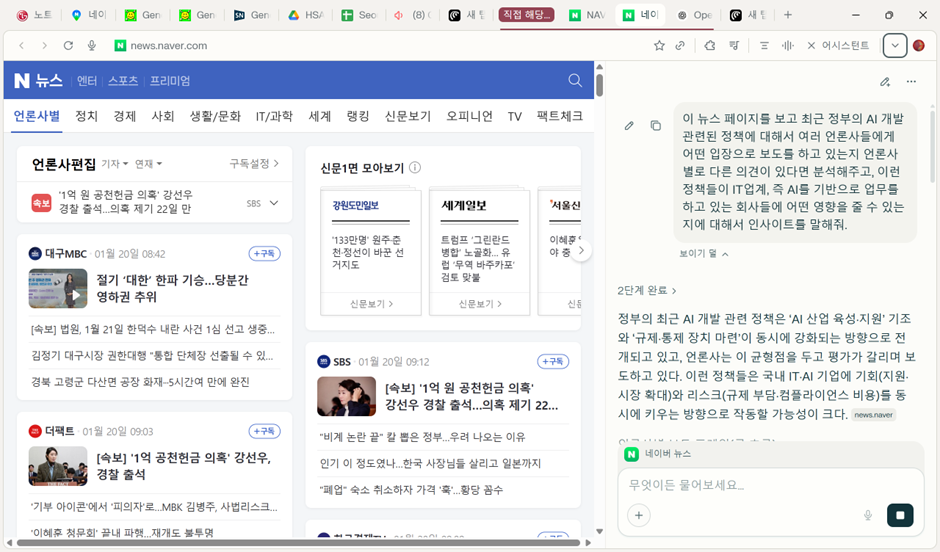The height and width of the screenshot is (552, 940).
Task: Copy the sent prompt message
Action: (x=656, y=126)
